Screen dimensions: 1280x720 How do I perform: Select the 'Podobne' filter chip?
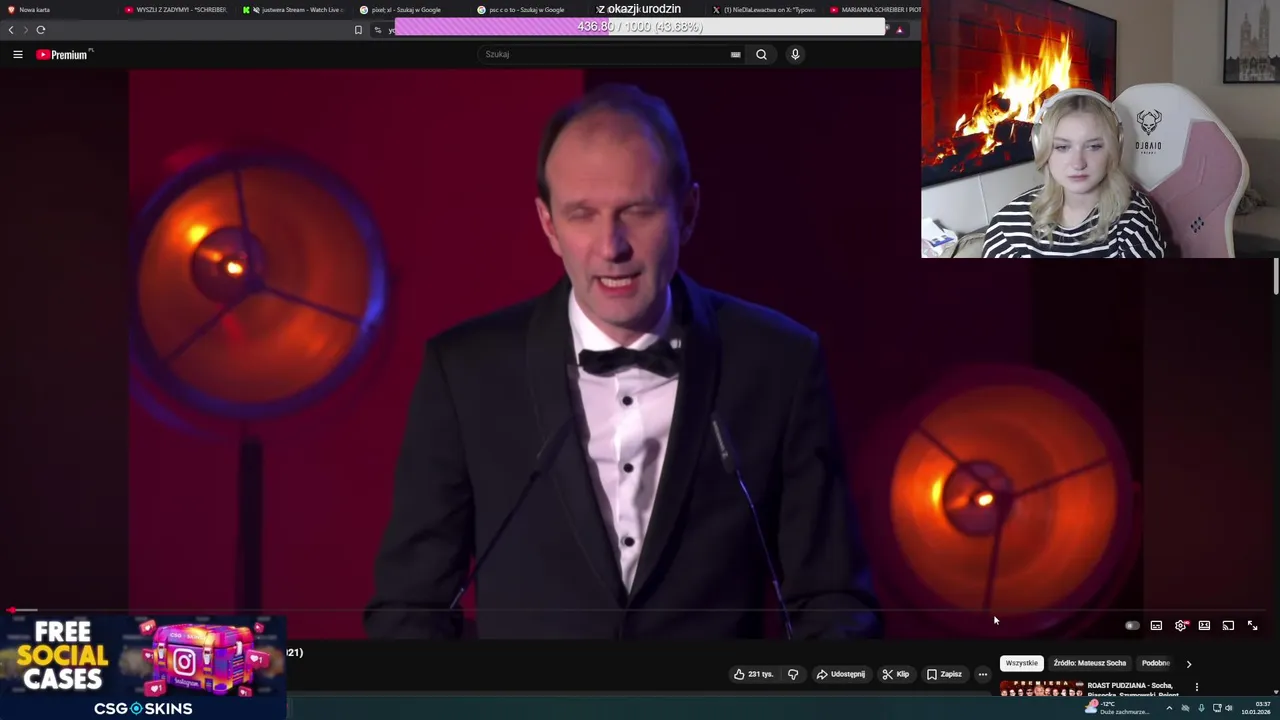(x=1156, y=663)
